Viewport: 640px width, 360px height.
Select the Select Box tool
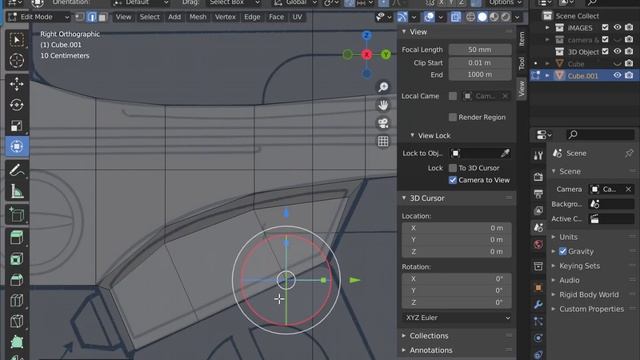[x=17, y=40]
